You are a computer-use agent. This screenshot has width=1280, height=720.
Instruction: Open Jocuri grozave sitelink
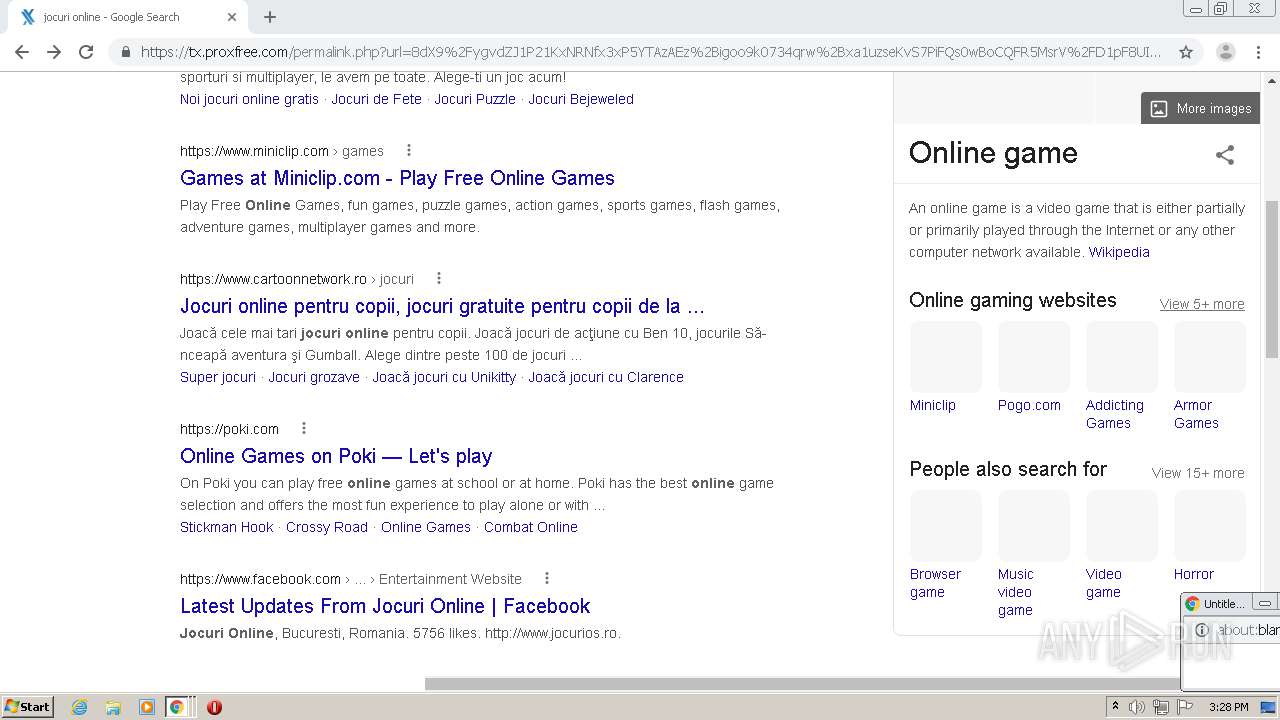314,377
